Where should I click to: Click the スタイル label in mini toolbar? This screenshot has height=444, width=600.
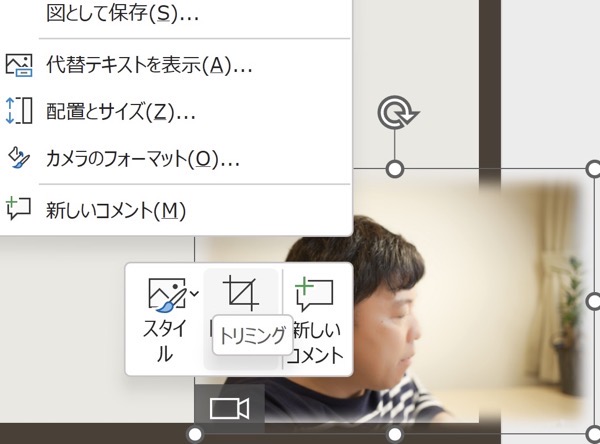(x=165, y=340)
